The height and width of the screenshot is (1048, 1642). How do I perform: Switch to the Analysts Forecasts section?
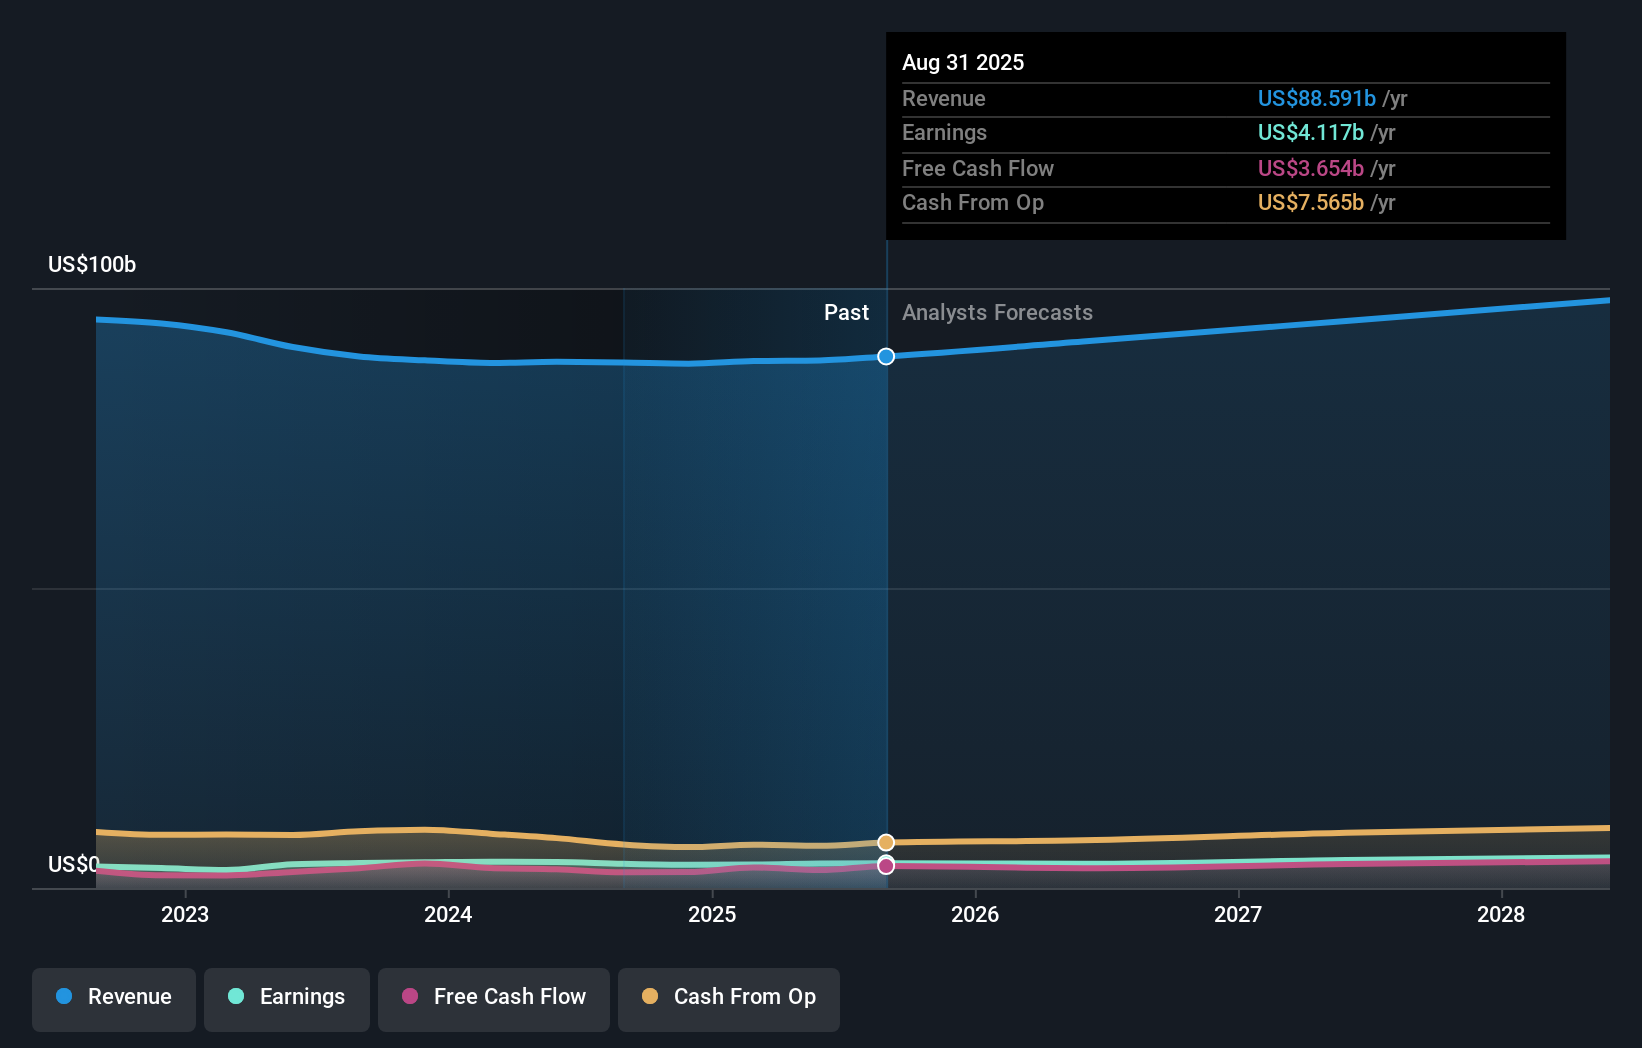point(996,312)
